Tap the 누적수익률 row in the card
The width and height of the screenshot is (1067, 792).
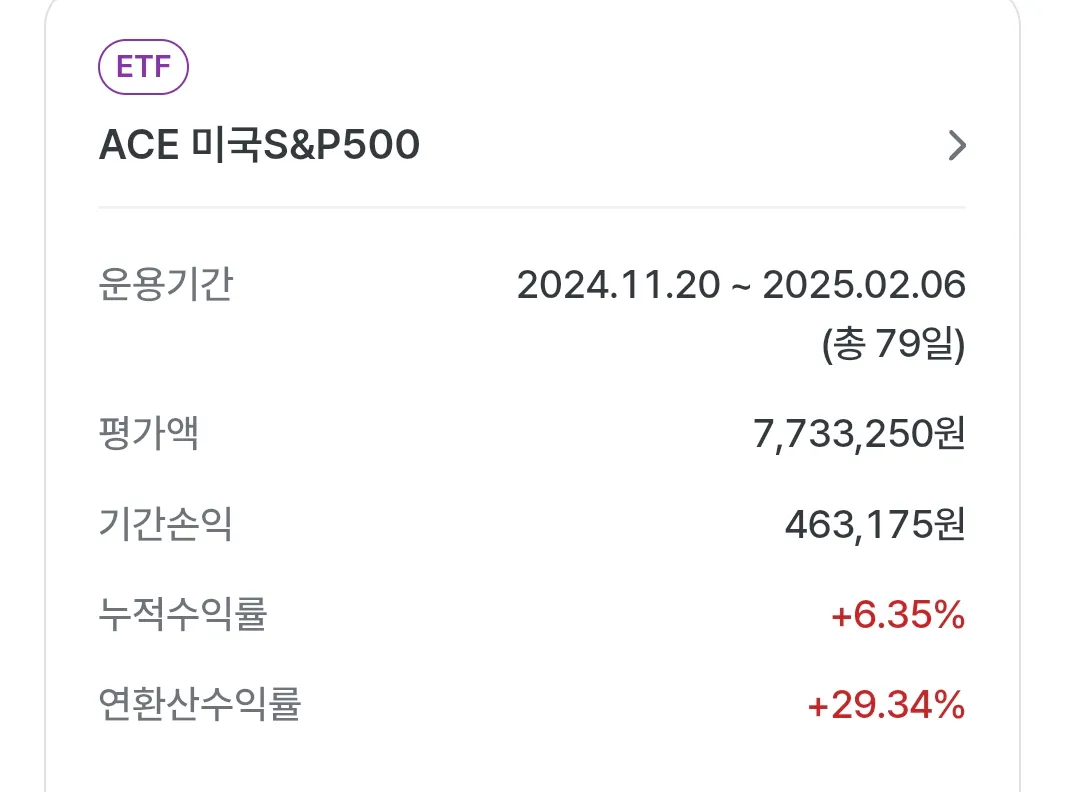[532, 614]
